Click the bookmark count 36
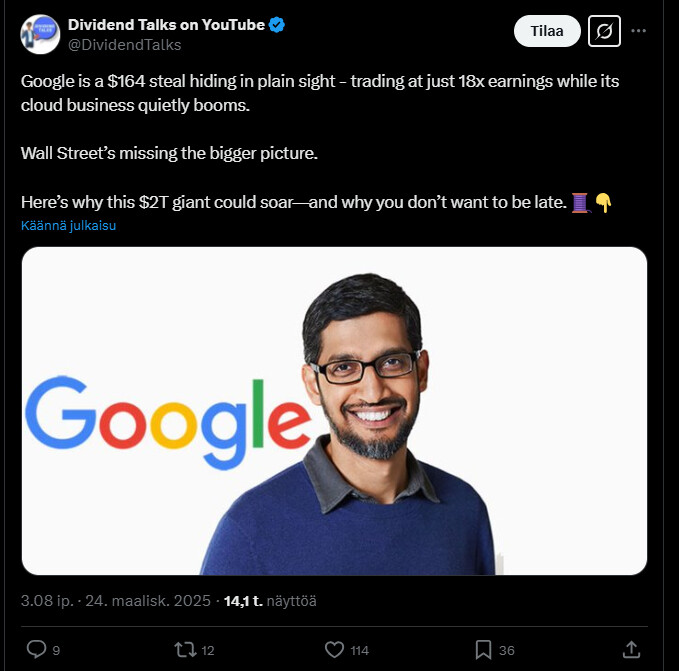The image size is (679, 671). (507, 650)
